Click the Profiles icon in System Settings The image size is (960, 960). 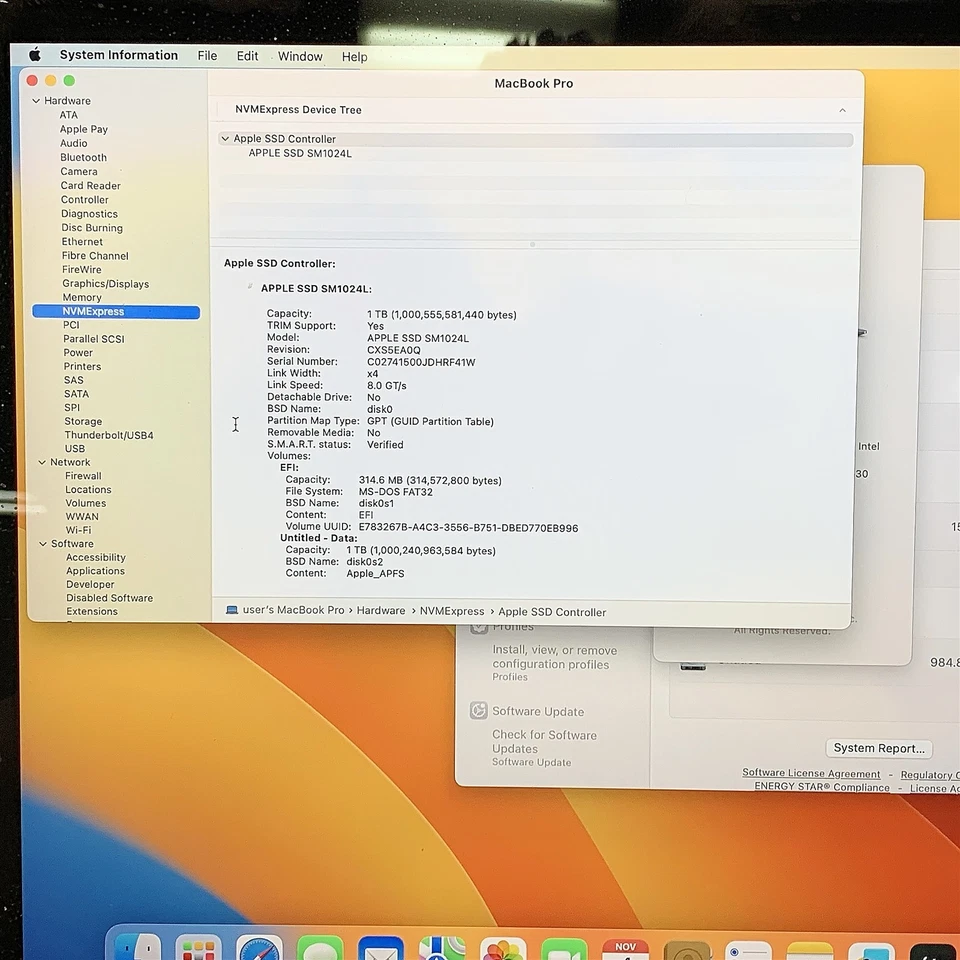point(479,627)
